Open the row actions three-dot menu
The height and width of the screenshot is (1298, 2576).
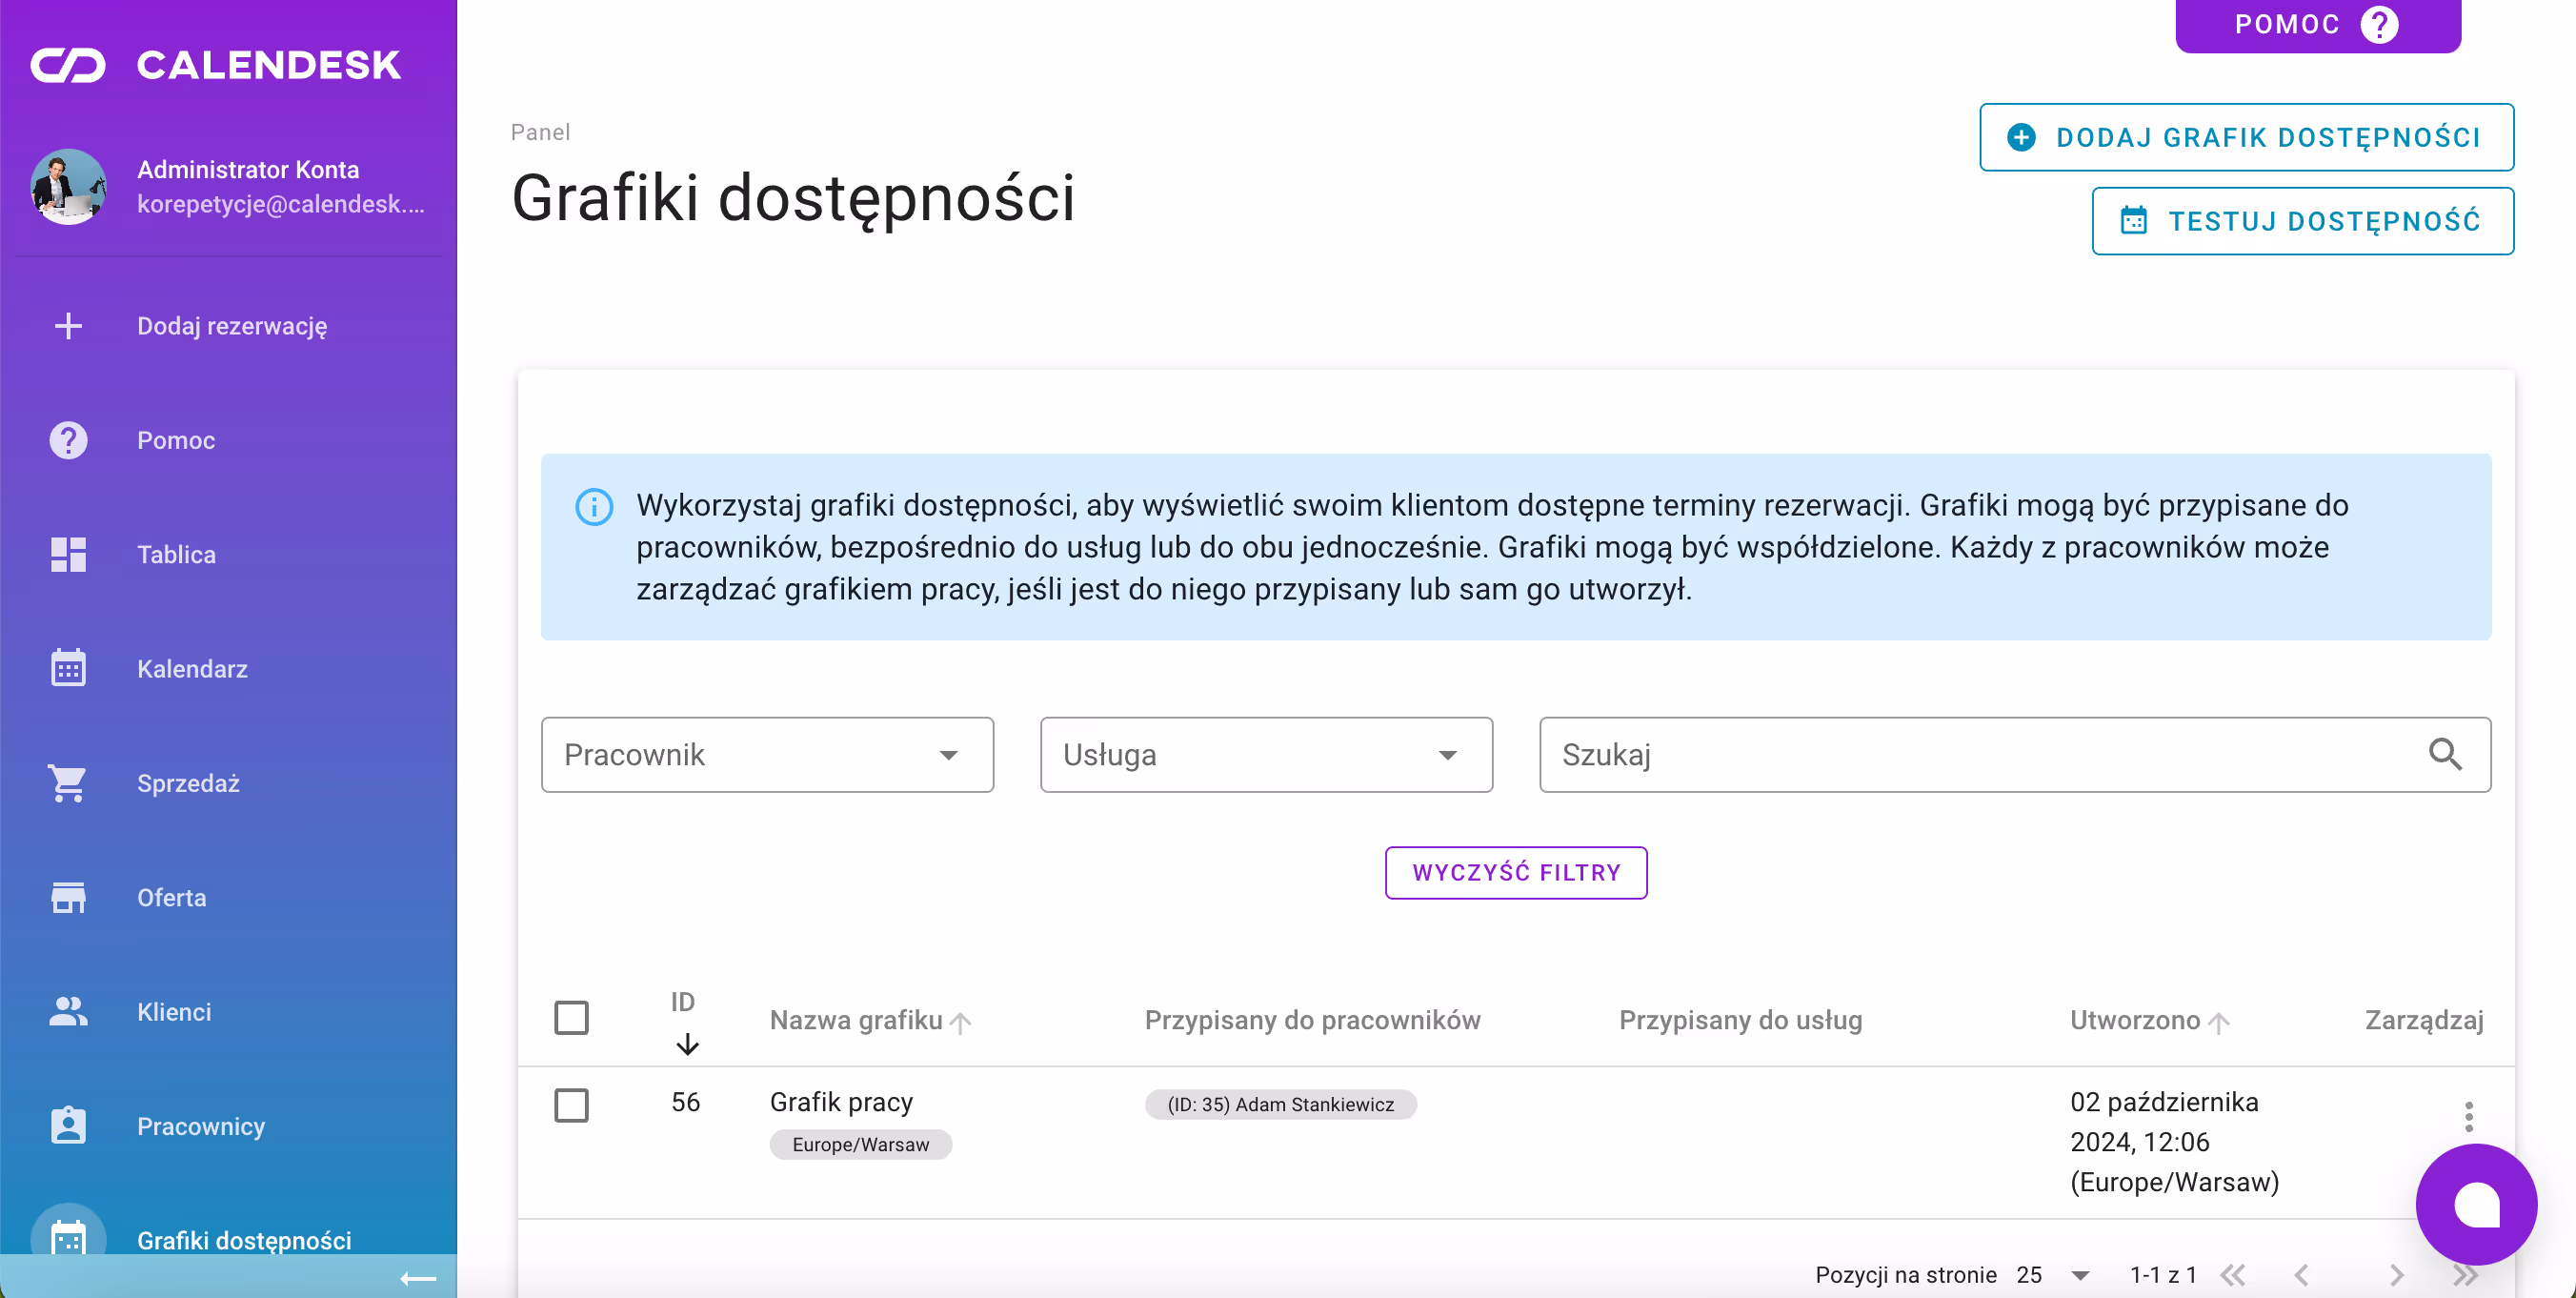[x=2468, y=1118]
